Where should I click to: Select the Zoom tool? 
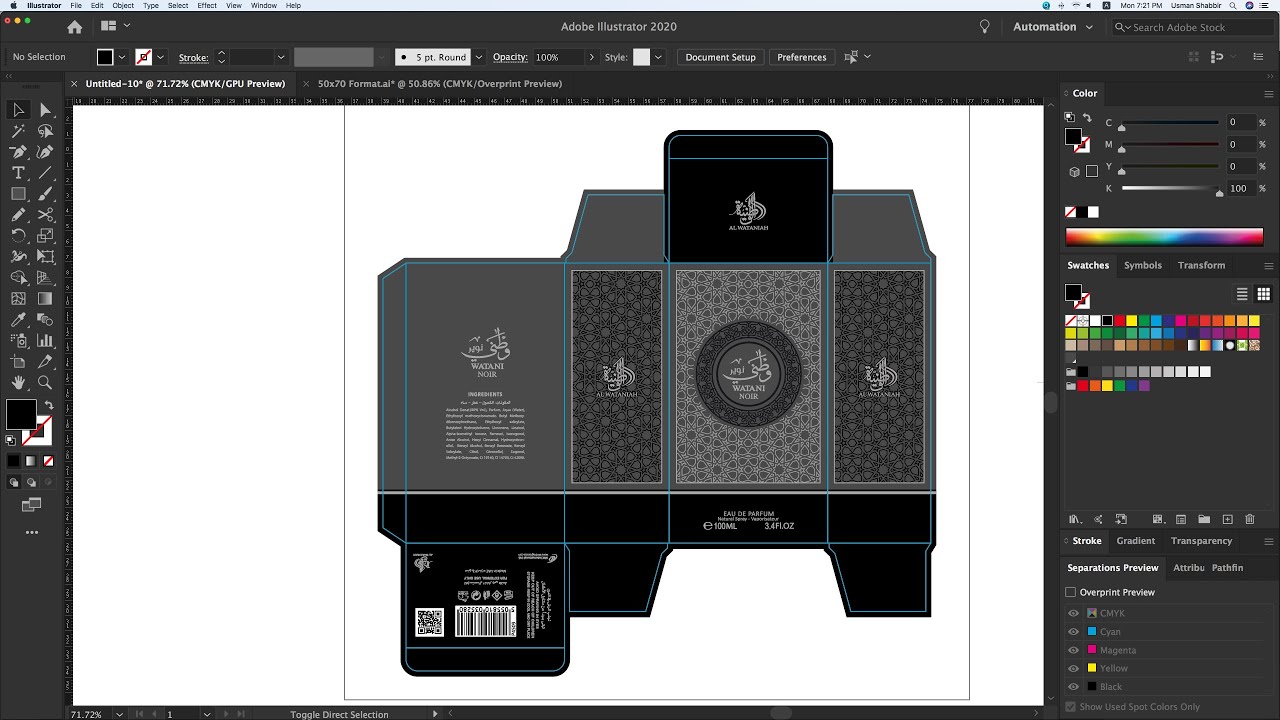click(x=45, y=383)
